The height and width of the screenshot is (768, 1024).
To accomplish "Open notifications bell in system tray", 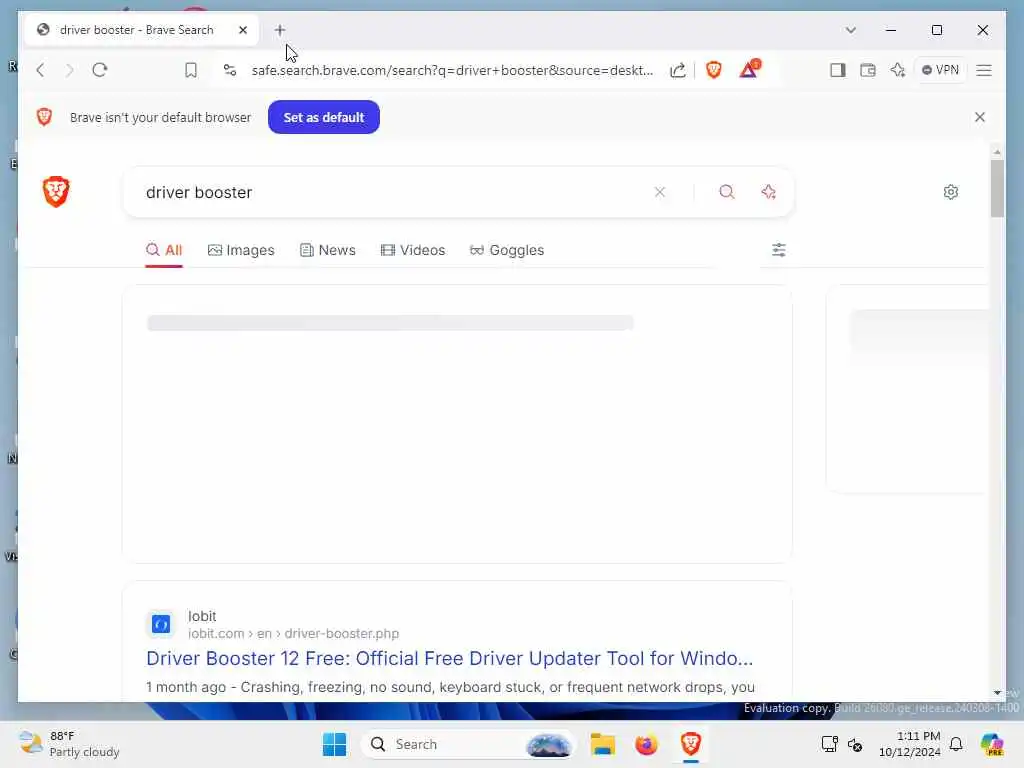I will pos(956,744).
